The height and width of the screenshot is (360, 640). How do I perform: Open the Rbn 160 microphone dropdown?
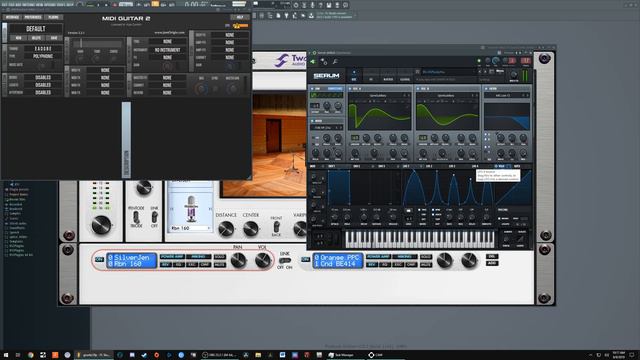click(190, 228)
